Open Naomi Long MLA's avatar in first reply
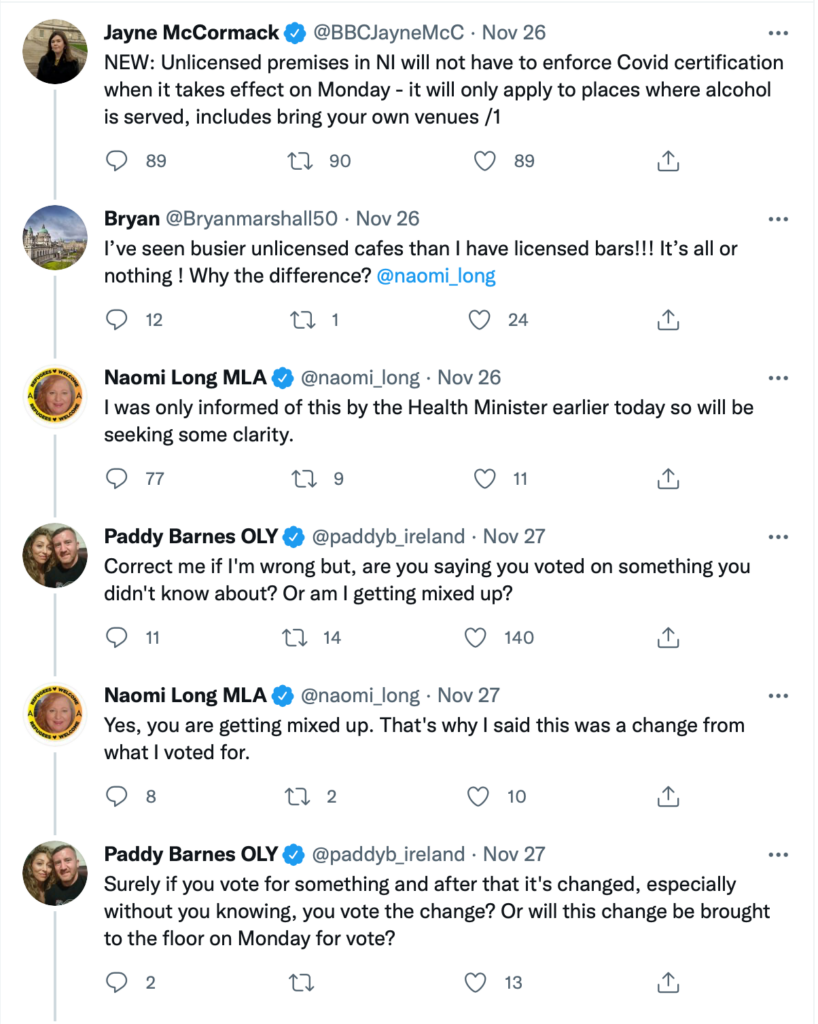Image resolution: width=818 pixels, height=1024 pixels. [x=55, y=396]
